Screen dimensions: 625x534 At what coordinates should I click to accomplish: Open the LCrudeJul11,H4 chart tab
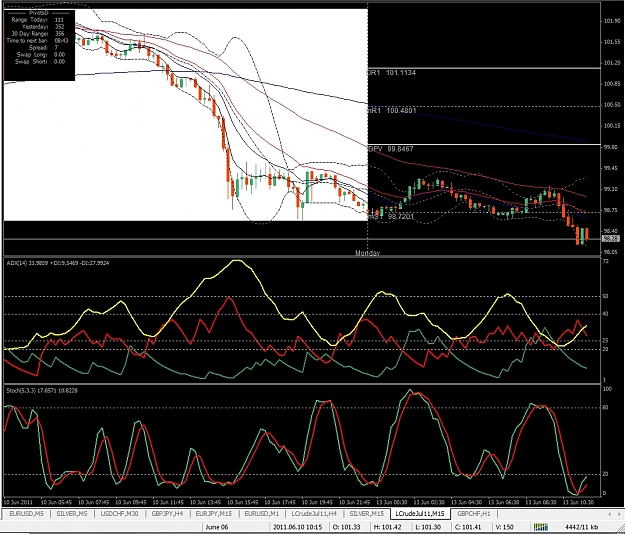coord(314,514)
